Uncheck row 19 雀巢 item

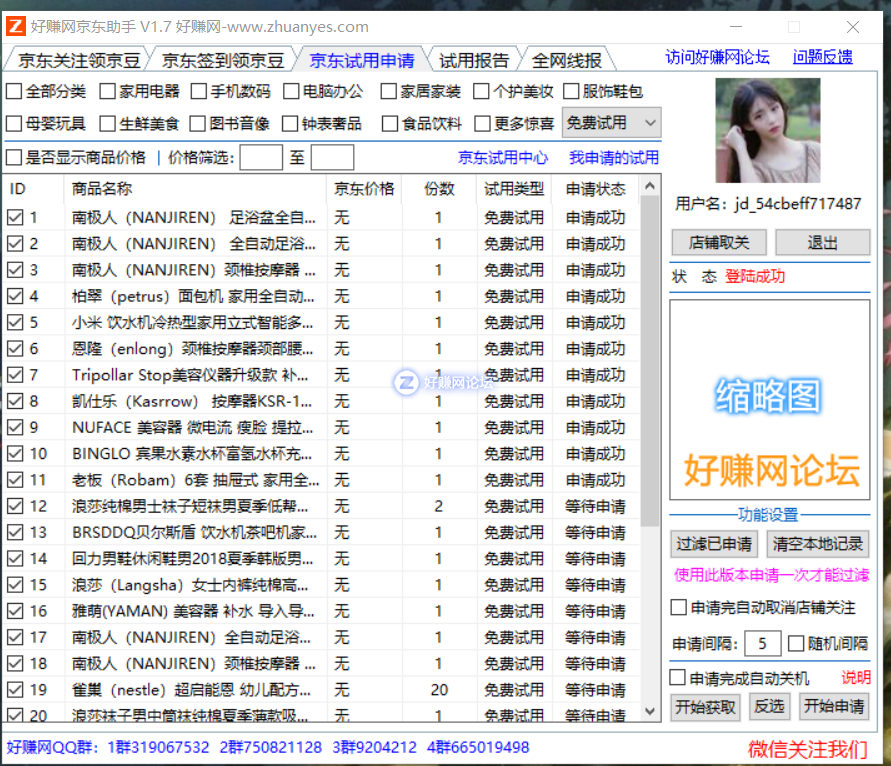[15, 690]
